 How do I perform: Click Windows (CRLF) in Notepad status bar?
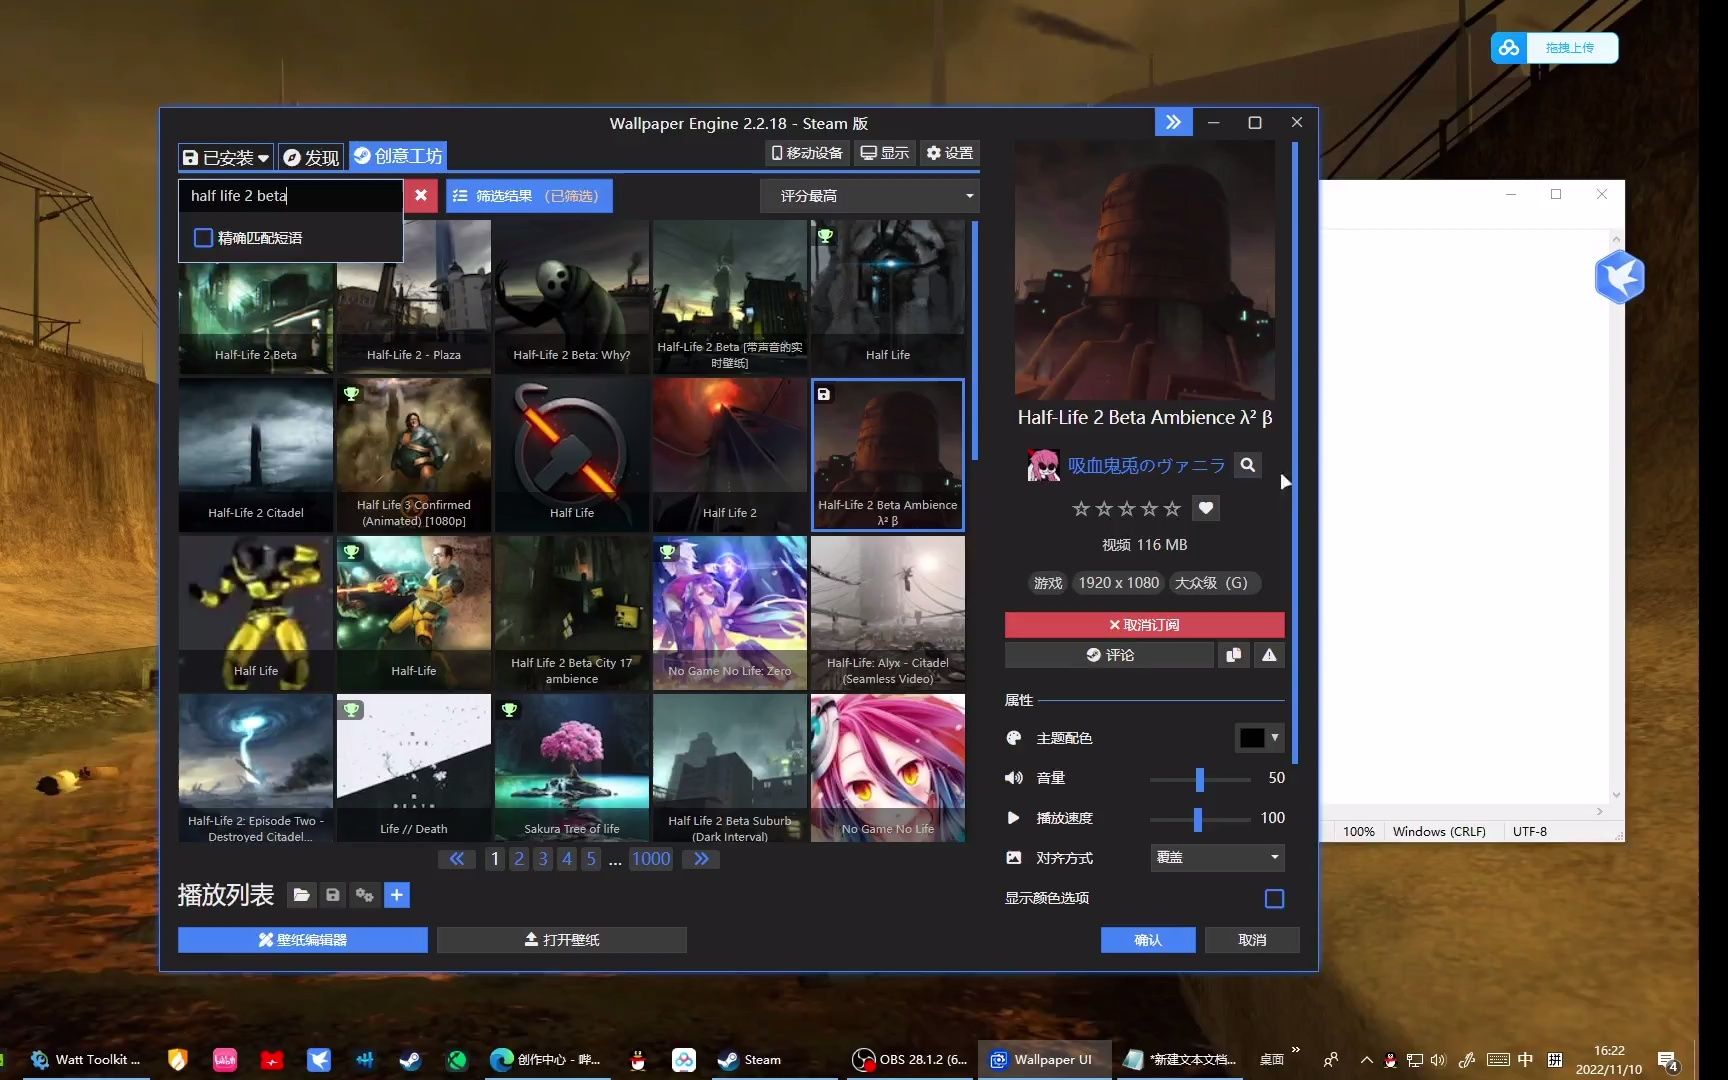(x=1439, y=831)
